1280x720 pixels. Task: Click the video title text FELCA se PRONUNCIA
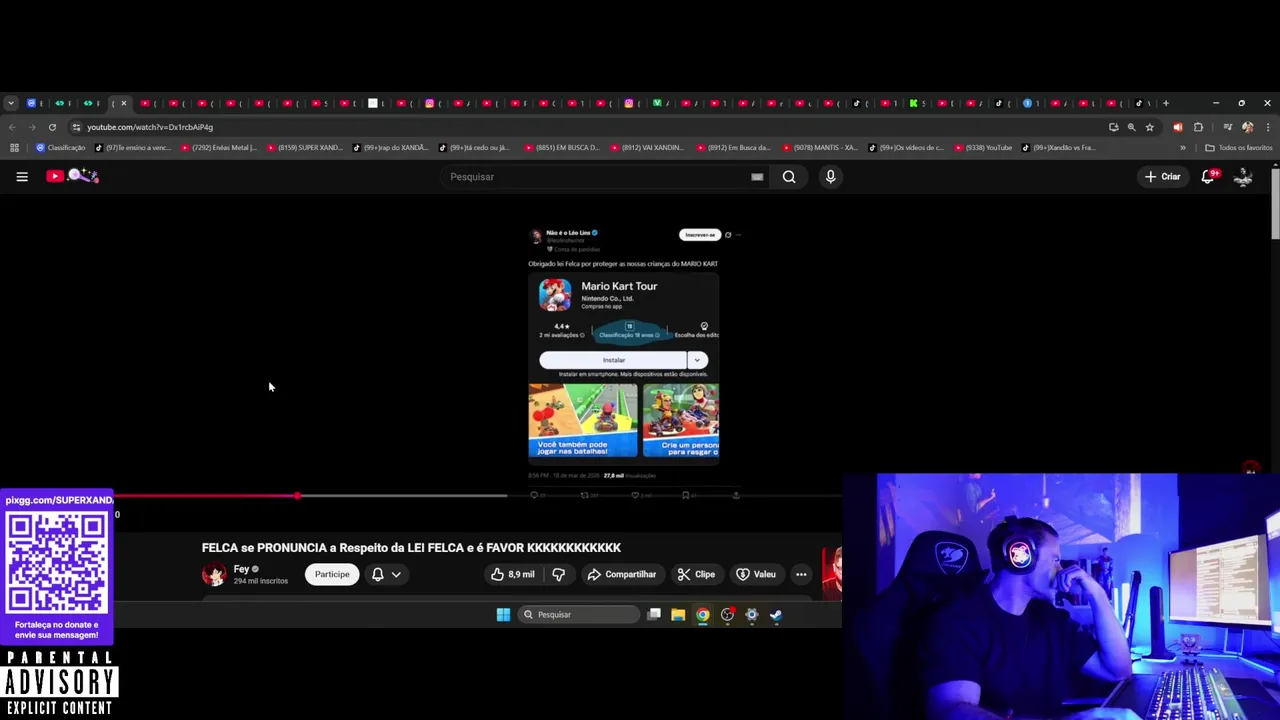click(411, 548)
